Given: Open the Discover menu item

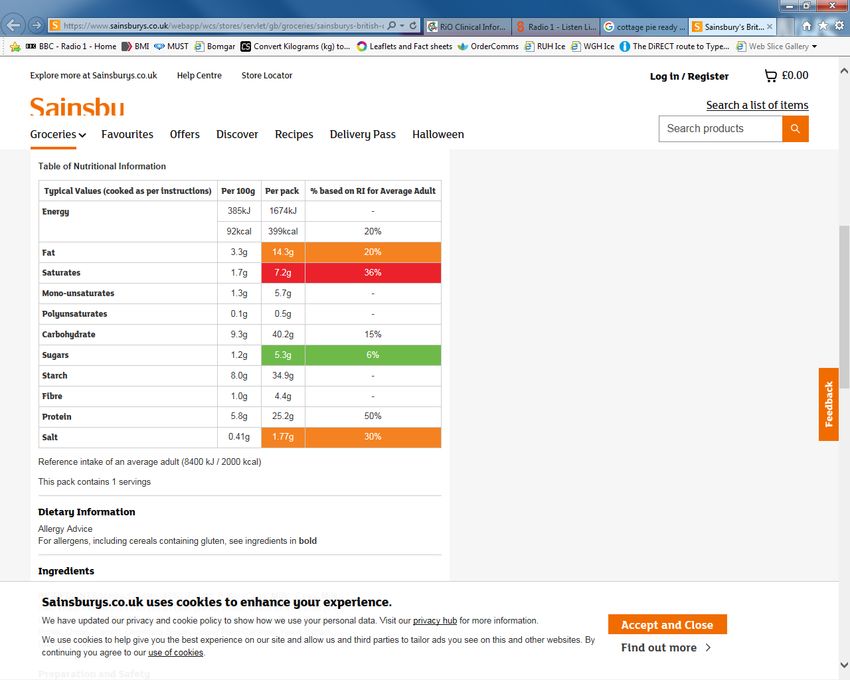Looking at the screenshot, I should (237, 134).
